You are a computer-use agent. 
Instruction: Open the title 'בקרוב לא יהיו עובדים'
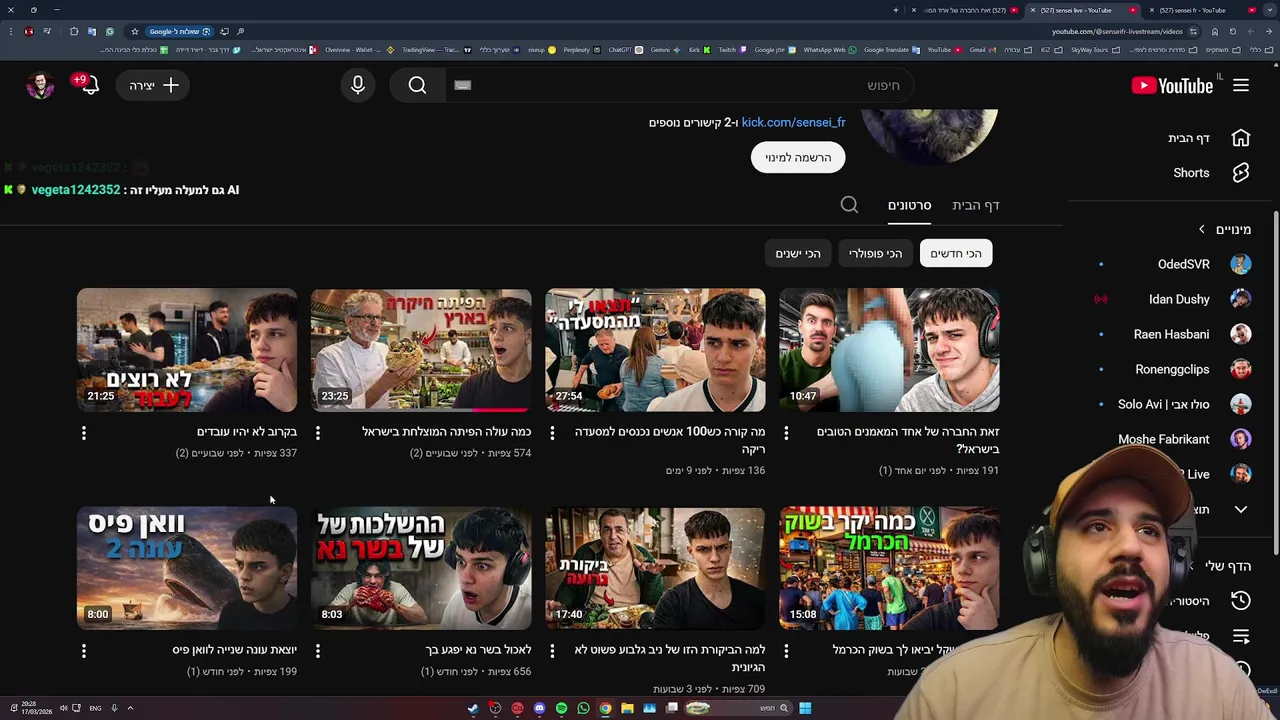247,432
